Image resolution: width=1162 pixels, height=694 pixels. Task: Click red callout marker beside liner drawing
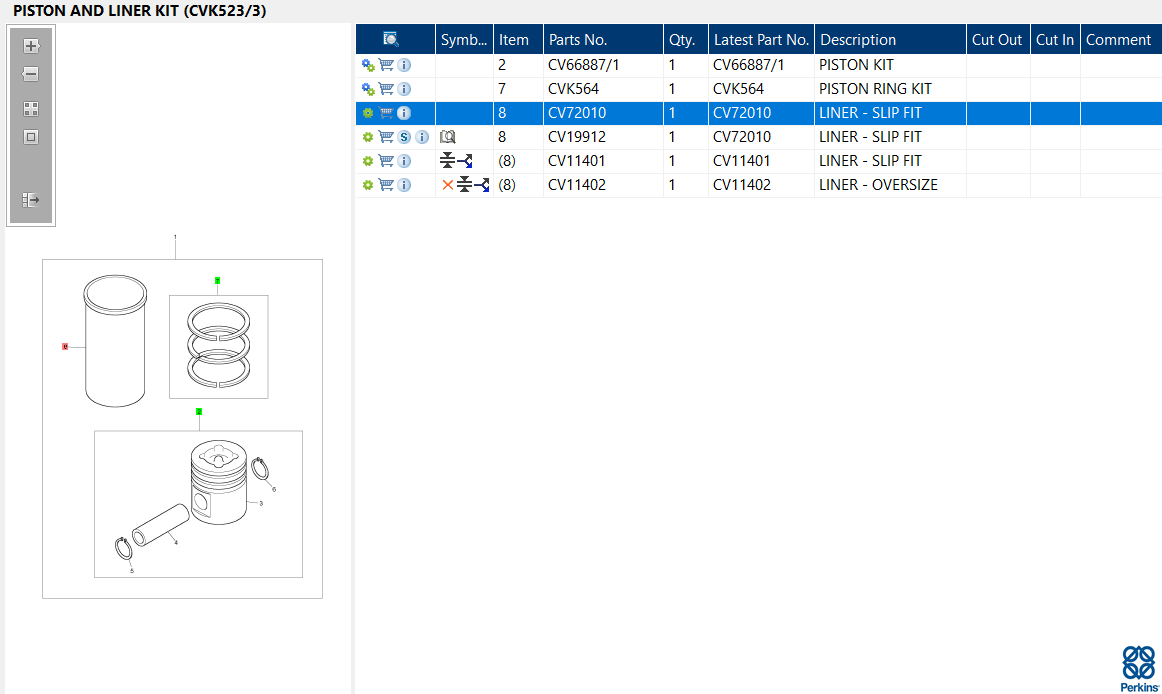pyautogui.click(x=65, y=346)
